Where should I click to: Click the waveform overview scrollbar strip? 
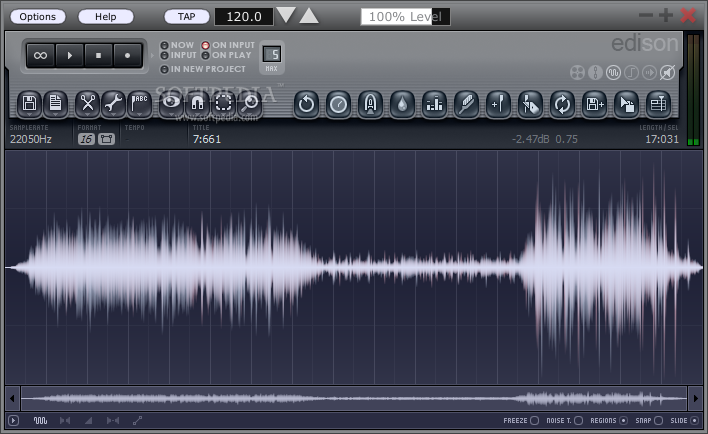pos(354,398)
